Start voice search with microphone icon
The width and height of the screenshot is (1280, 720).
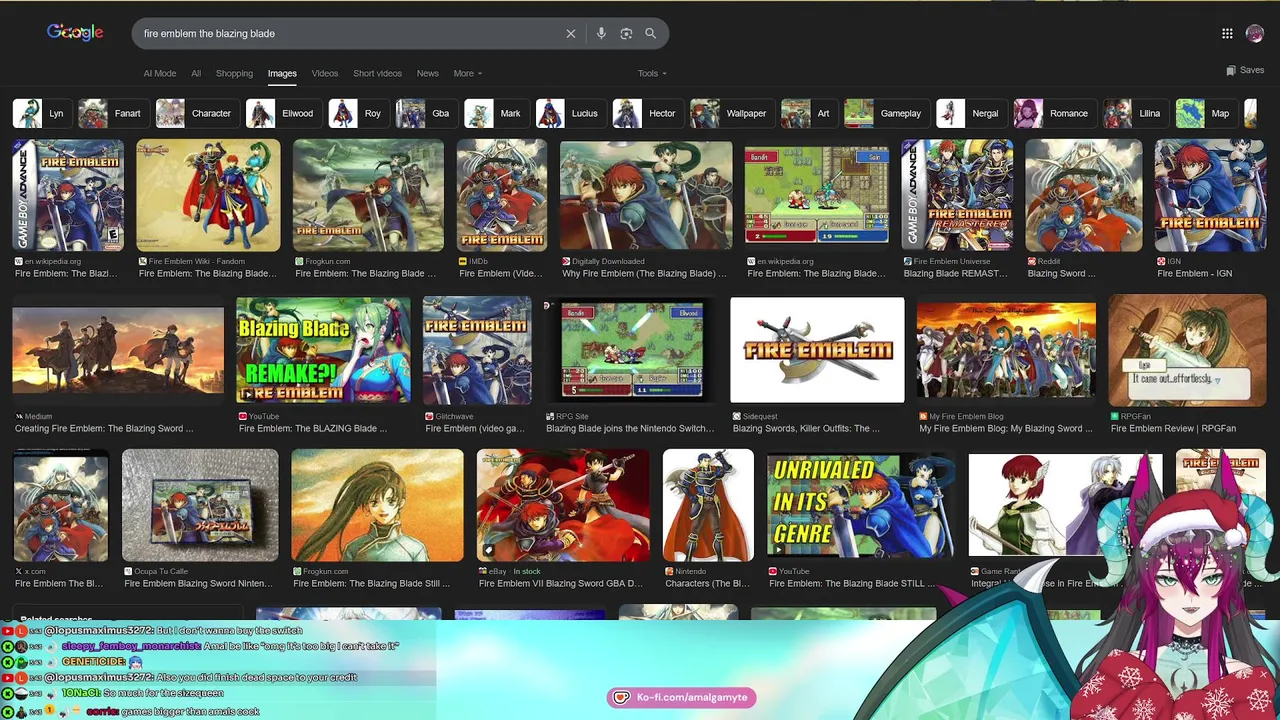pyautogui.click(x=601, y=33)
